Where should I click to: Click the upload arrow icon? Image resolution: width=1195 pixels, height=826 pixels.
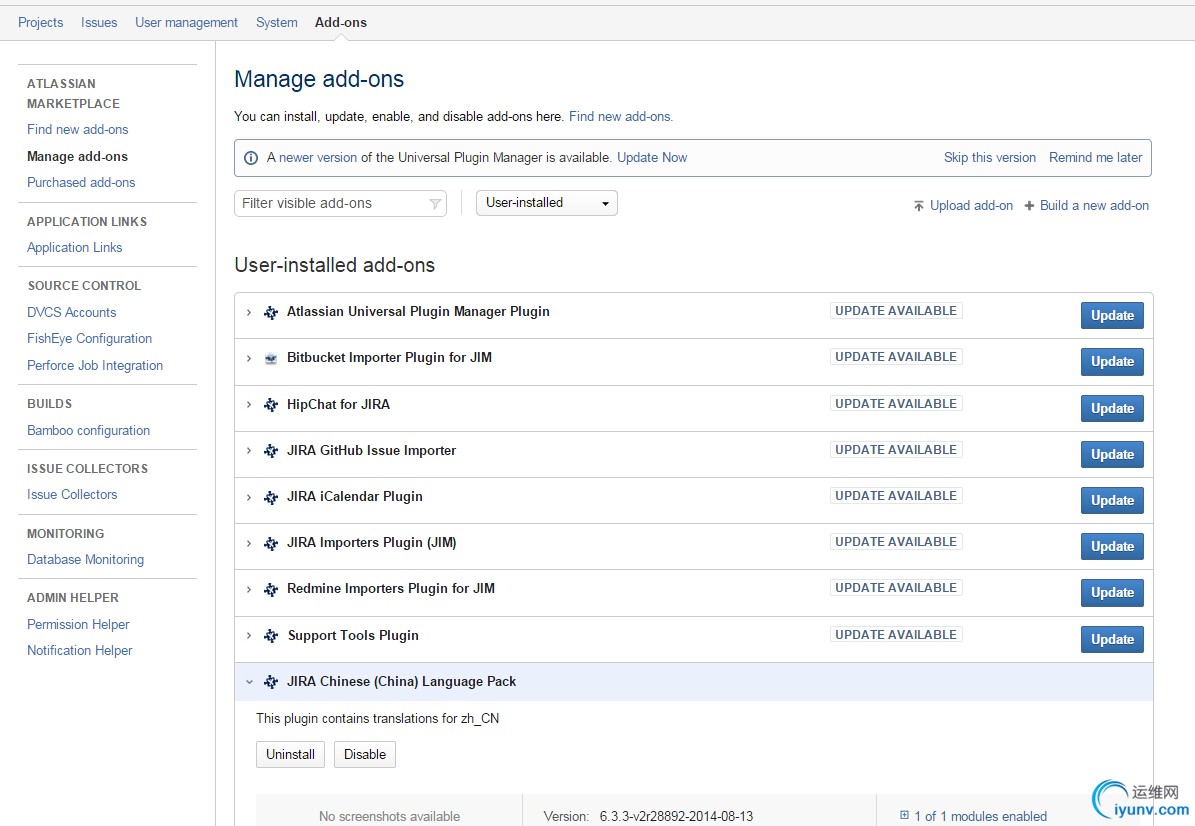pos(919,206)
